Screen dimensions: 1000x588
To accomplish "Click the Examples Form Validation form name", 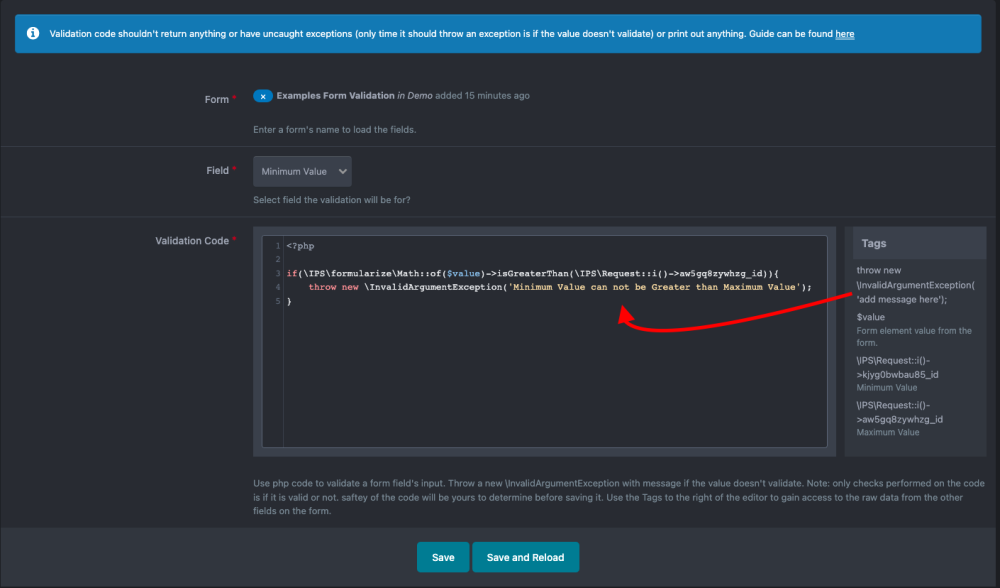I will [x=335, y=96].
